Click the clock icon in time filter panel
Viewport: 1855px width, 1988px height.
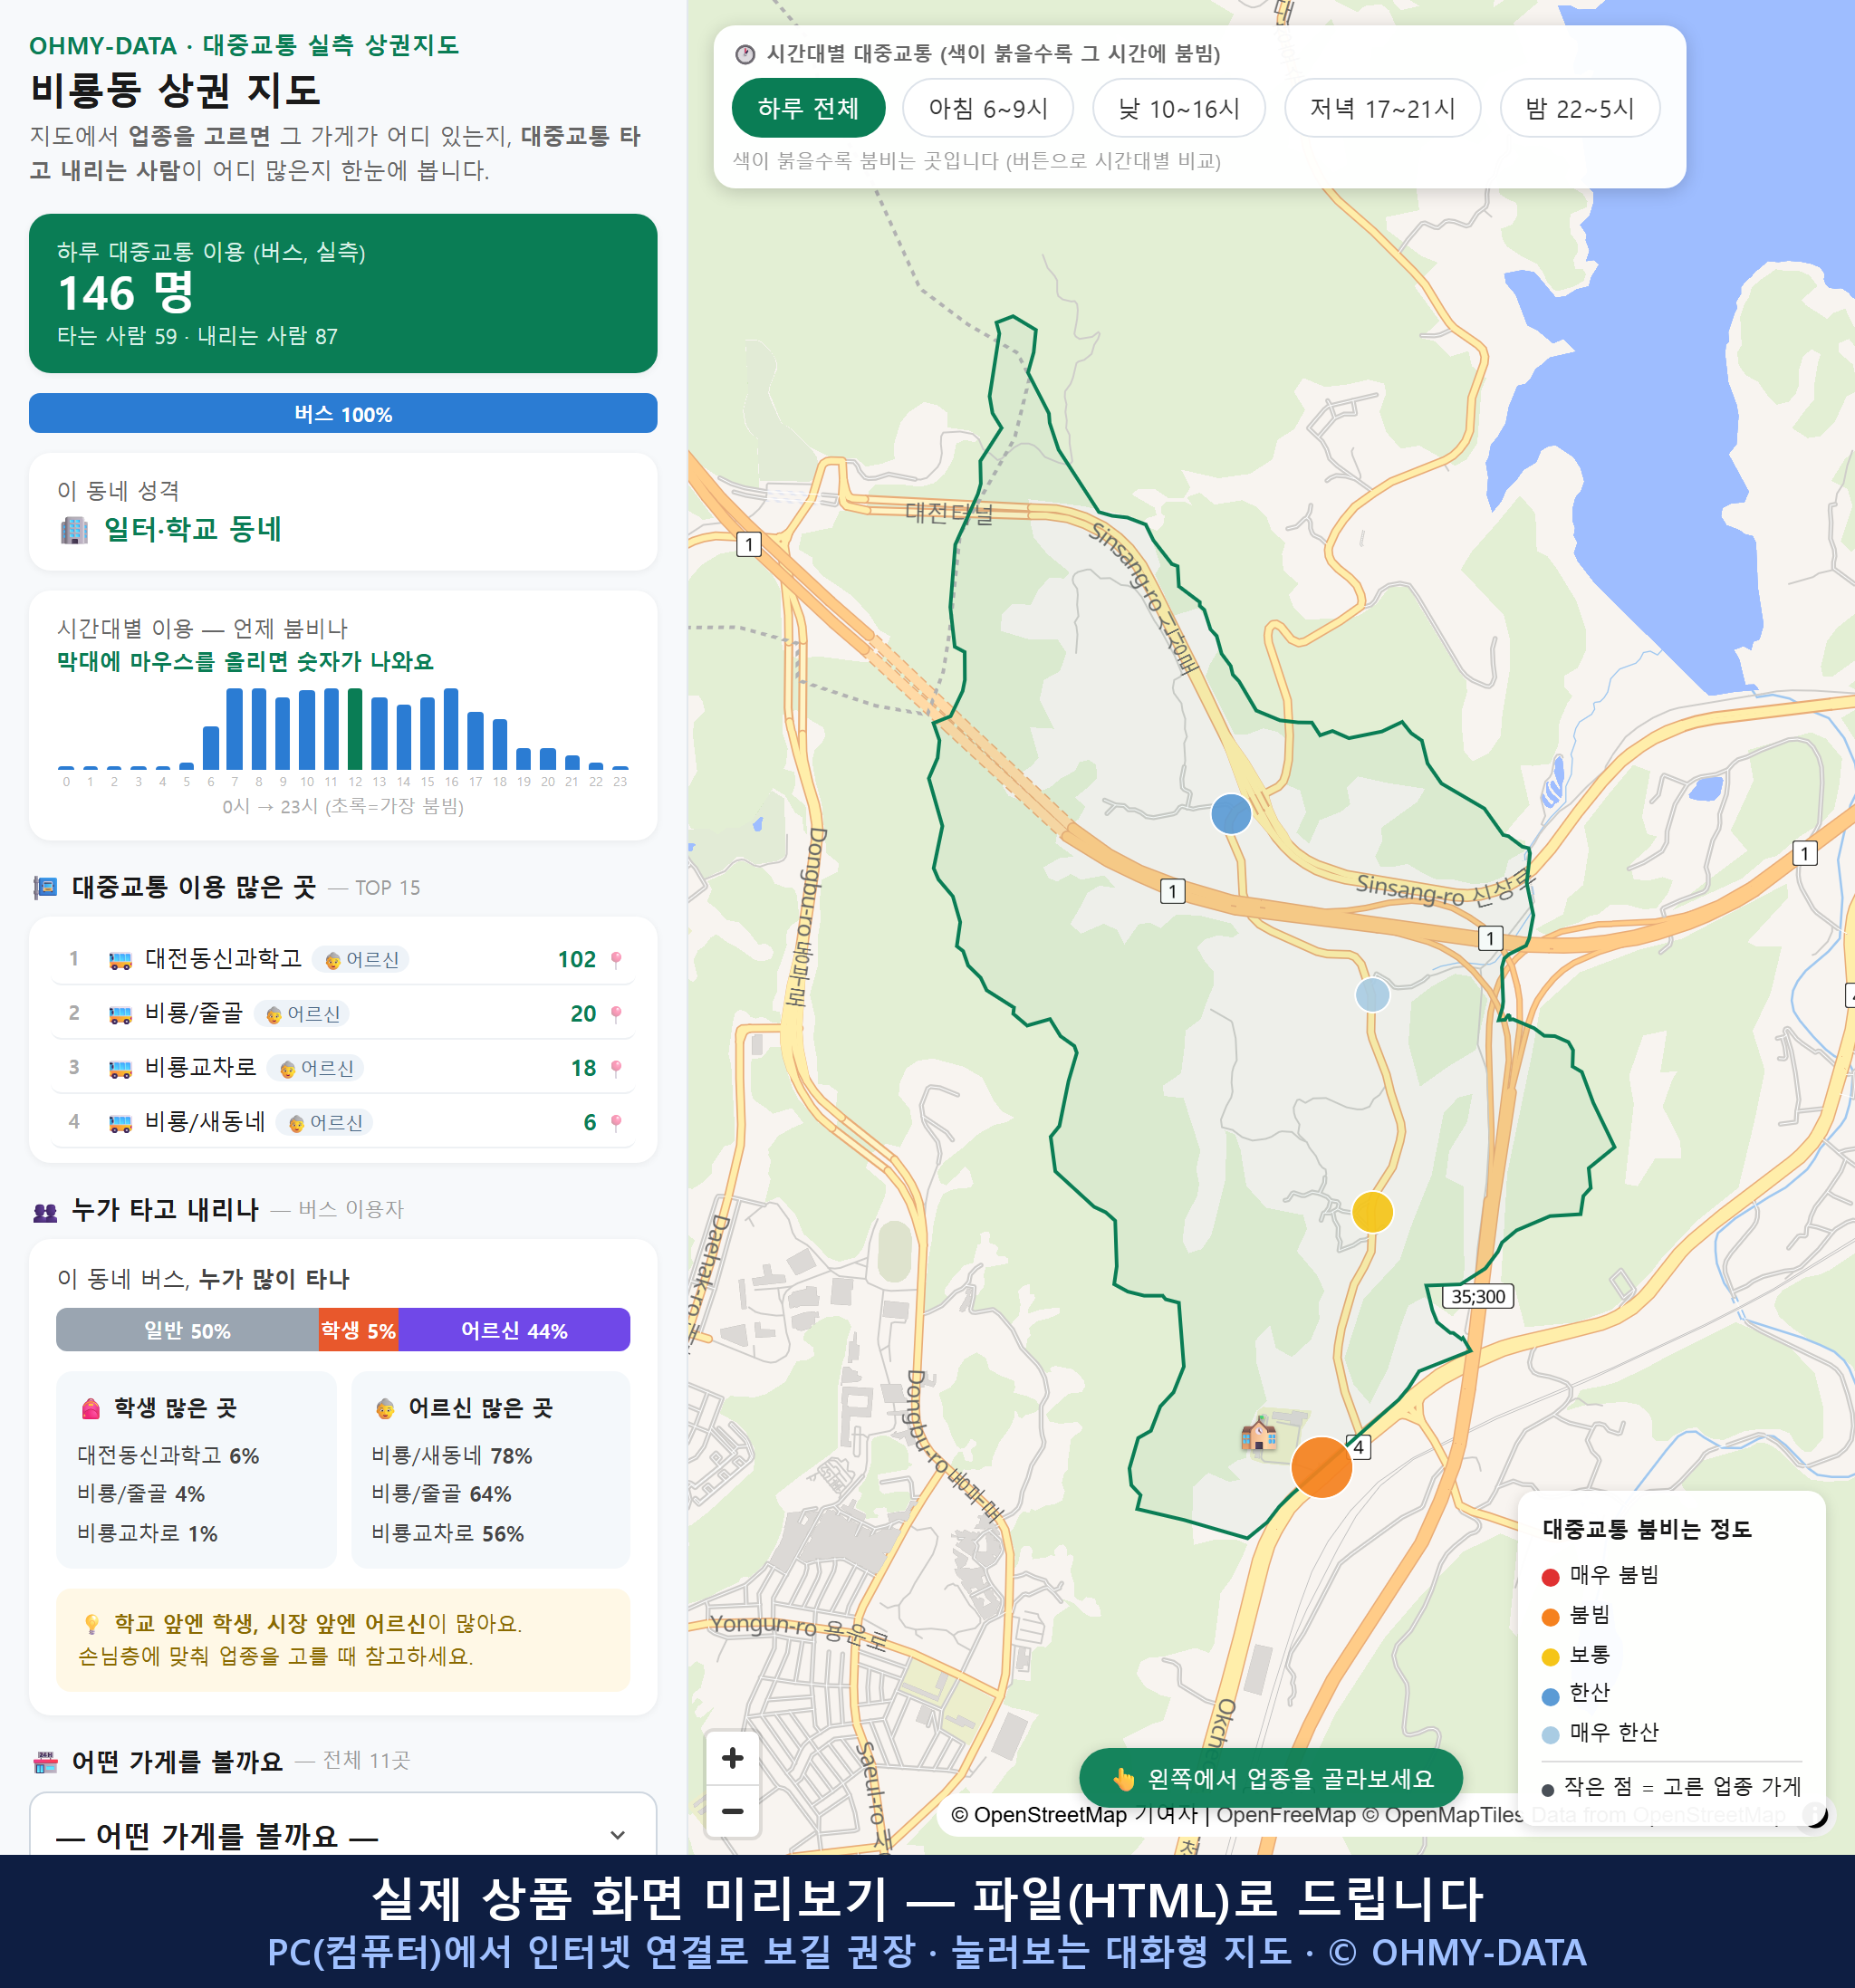745,54
